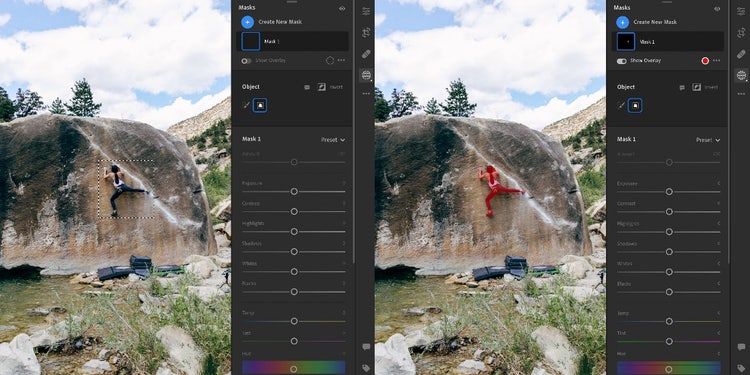Click Temp slider handle in left panel
The height and width of the screenshot is (375, 750).
(x=294, y=321)
